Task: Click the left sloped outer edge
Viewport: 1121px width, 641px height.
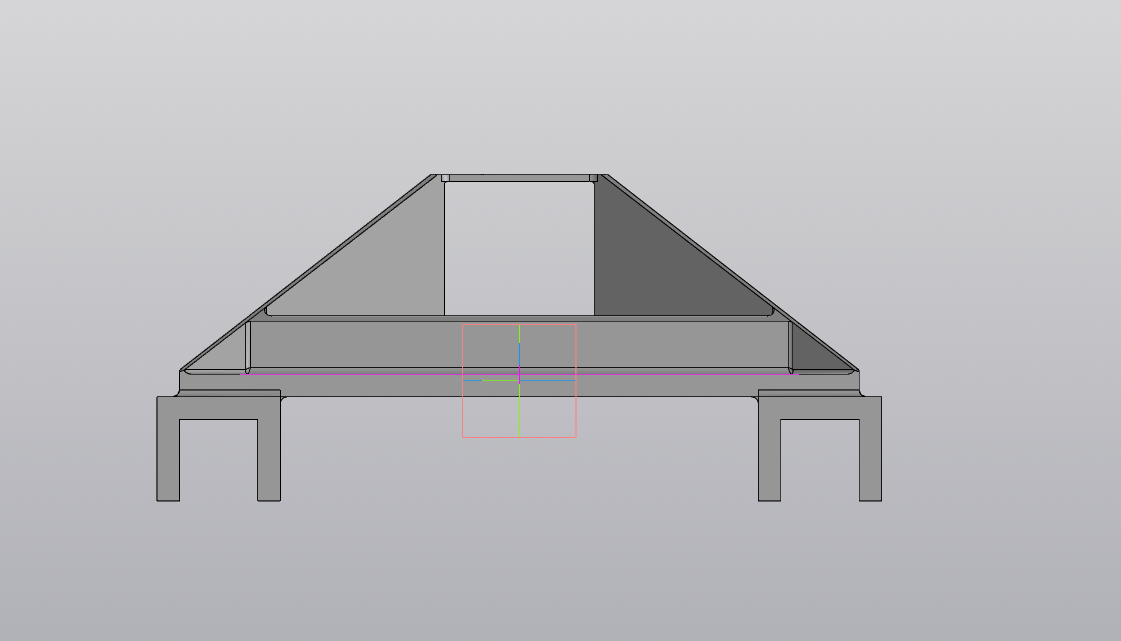Action: (x=310, y=270)
